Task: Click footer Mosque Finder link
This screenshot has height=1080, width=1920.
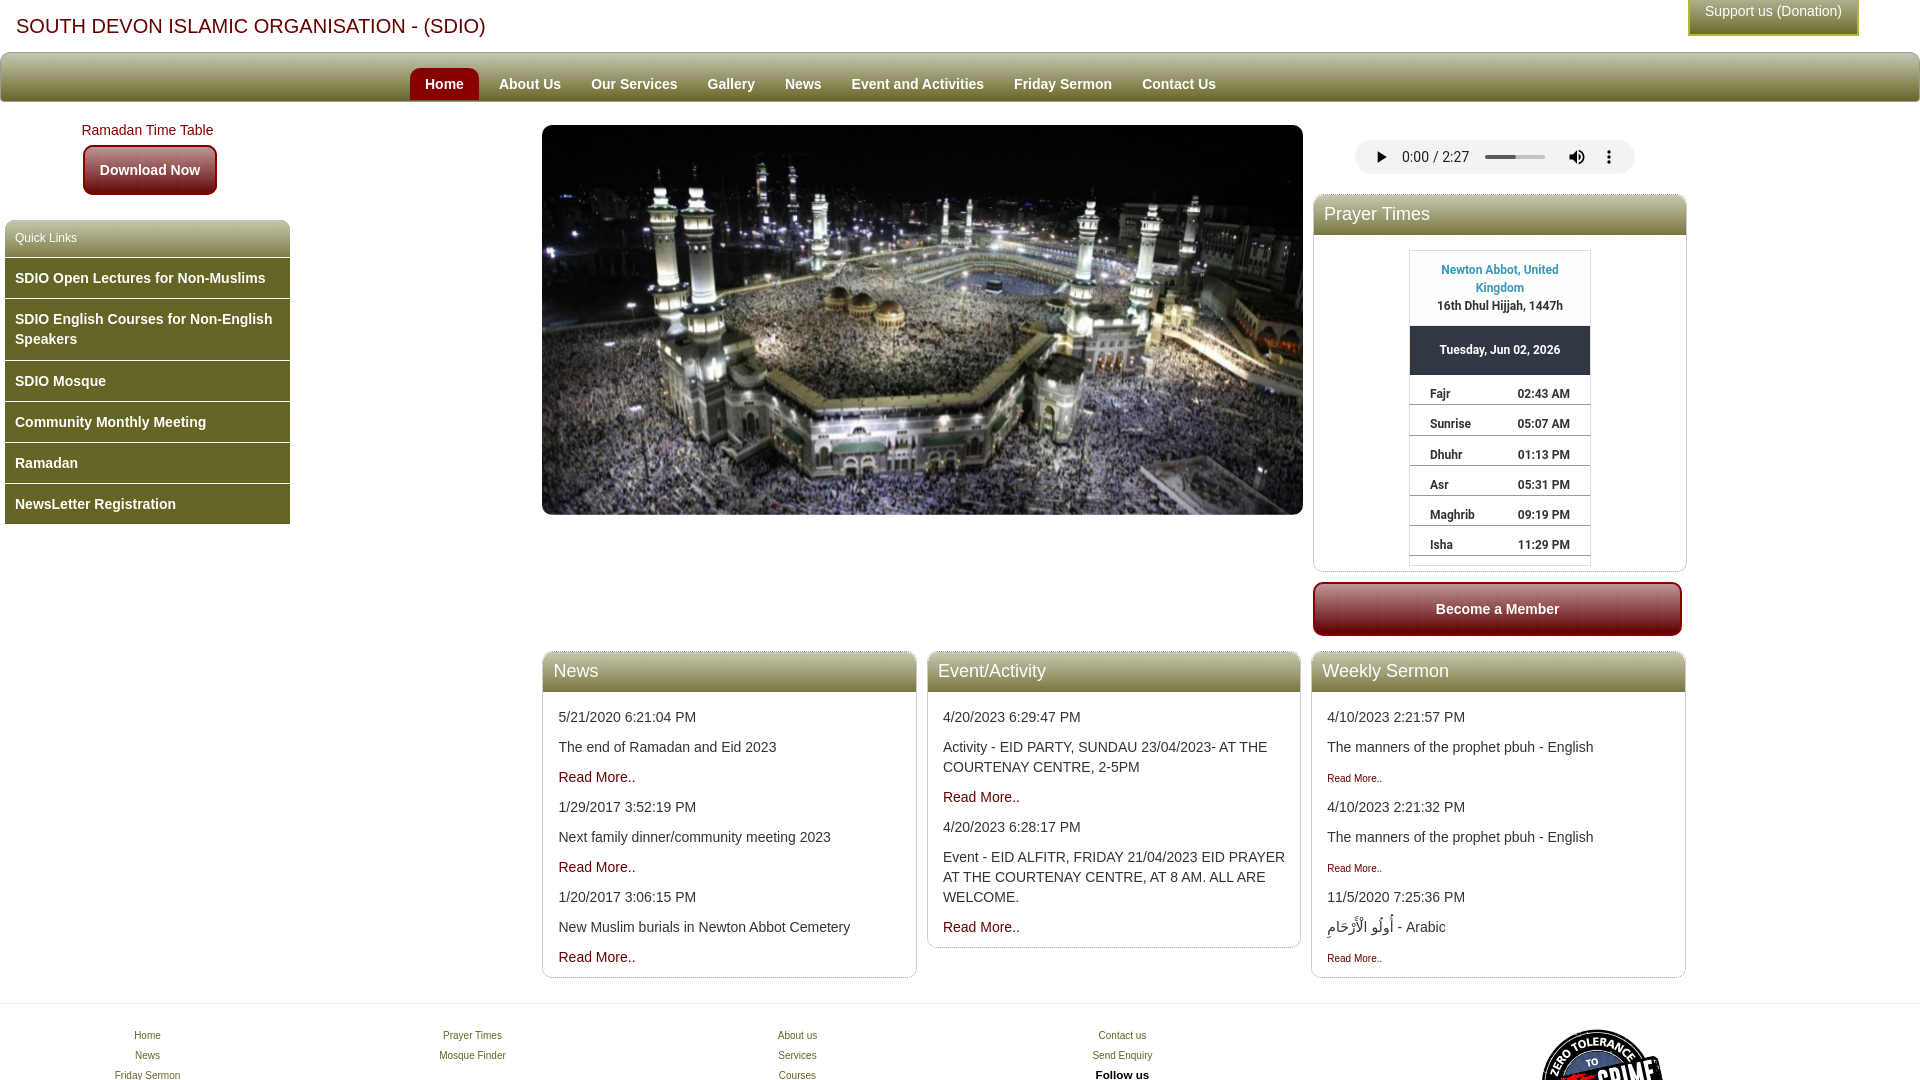Action: 472,1056
